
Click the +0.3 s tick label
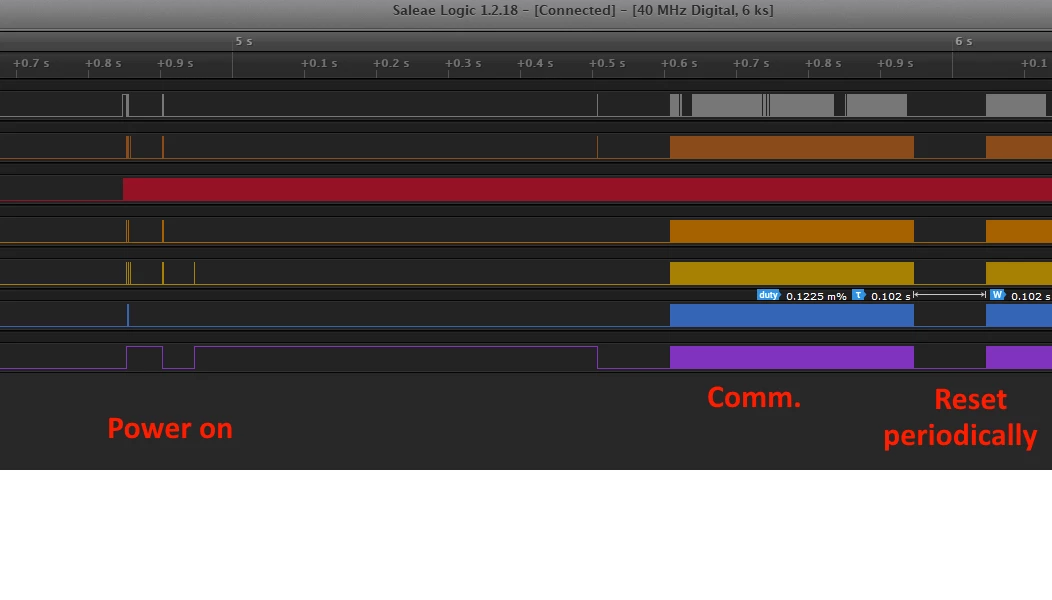[463, 63]
